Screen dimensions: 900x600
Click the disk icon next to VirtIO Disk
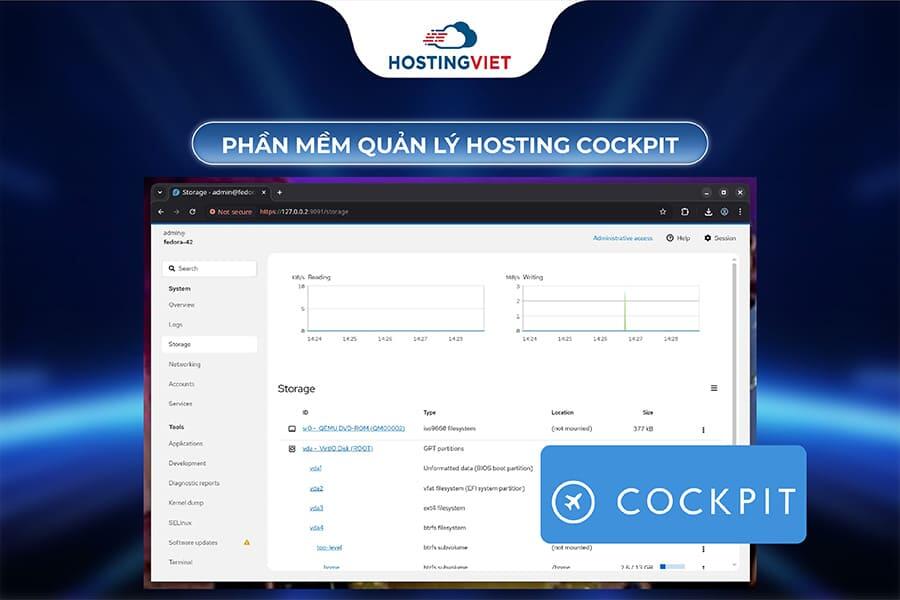point(290,448)
